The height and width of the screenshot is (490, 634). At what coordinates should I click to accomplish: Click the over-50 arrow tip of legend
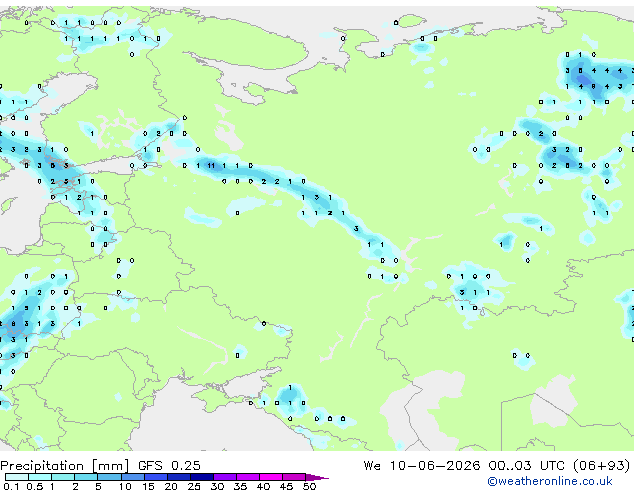tap(317, 477)
